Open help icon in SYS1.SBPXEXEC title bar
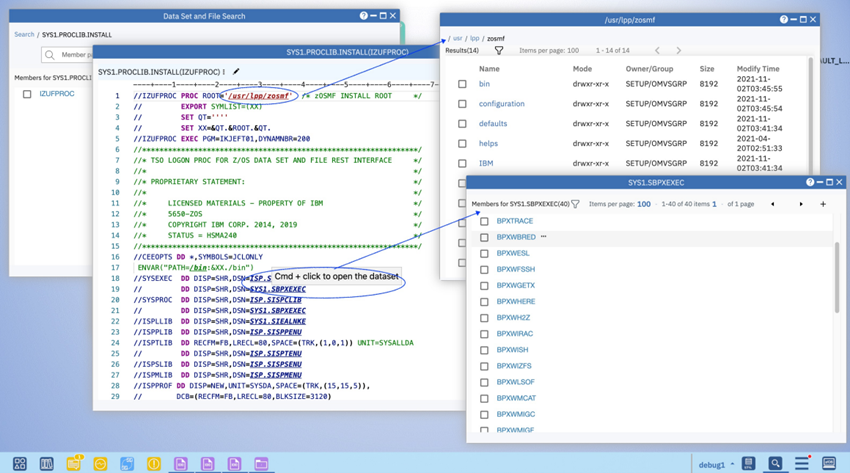This screenshot has height=473, width=850. coord(810,183)
